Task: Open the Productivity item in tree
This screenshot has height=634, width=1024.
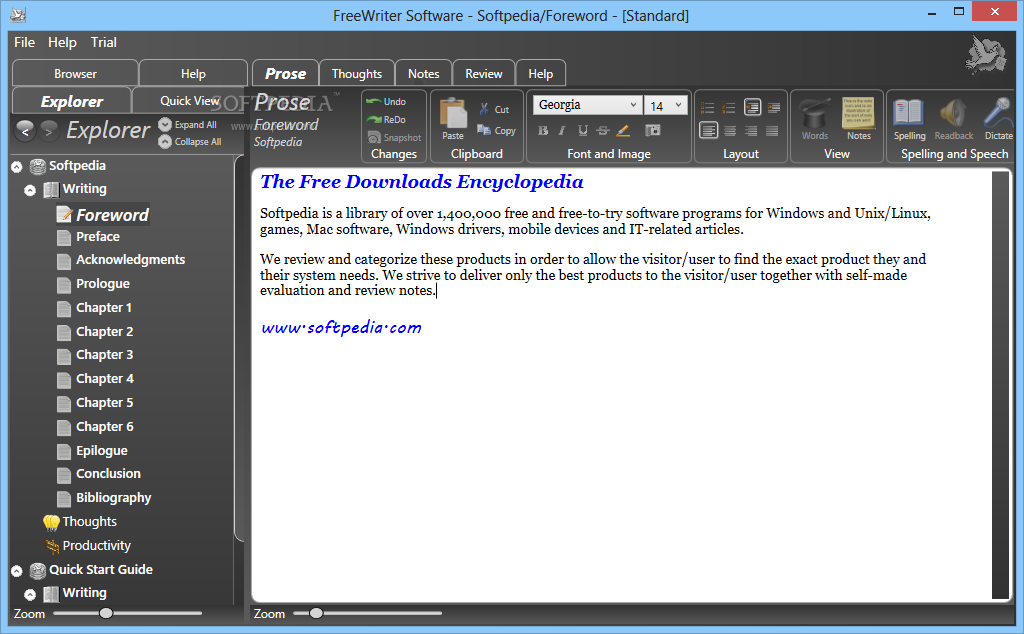Action: tap(88, 545)
